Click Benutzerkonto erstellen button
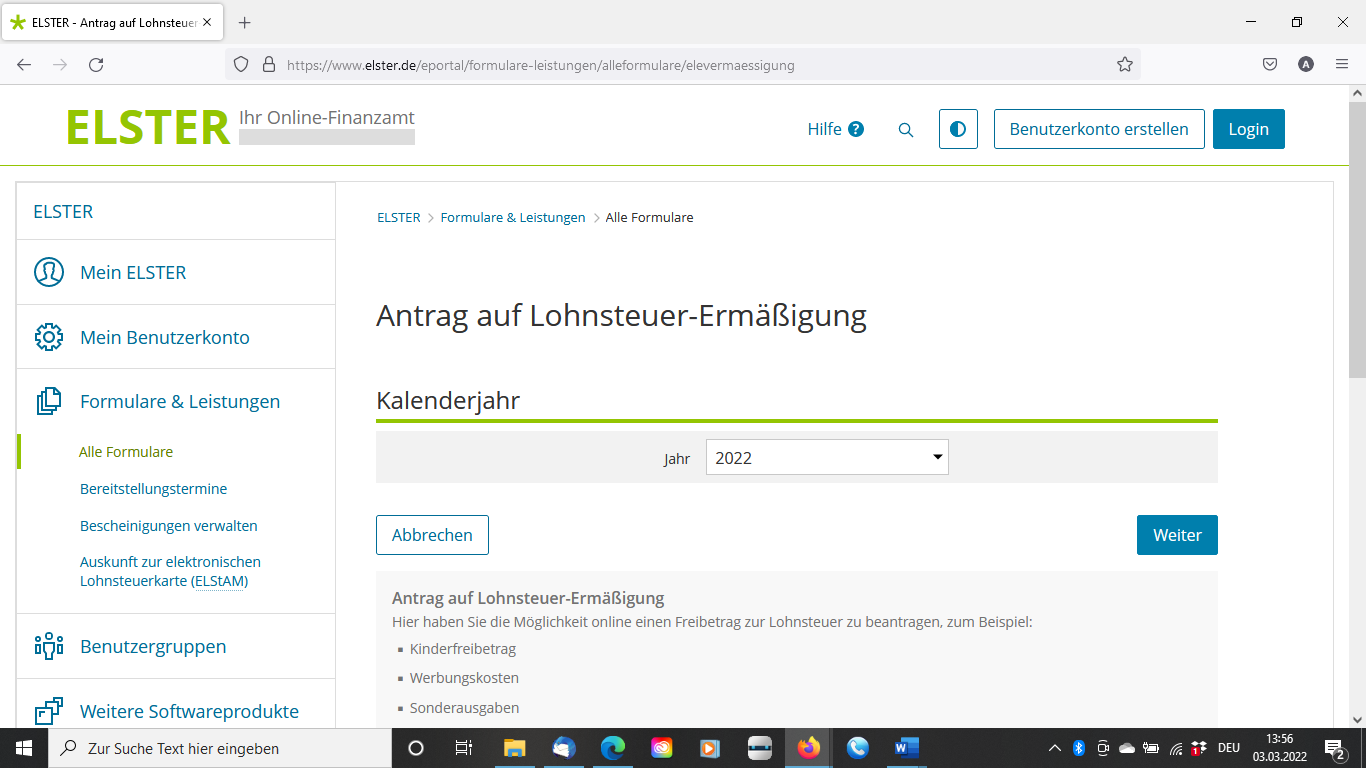Image resolution: width=1366 pixels, height=768 pixels. point(1099,129)
